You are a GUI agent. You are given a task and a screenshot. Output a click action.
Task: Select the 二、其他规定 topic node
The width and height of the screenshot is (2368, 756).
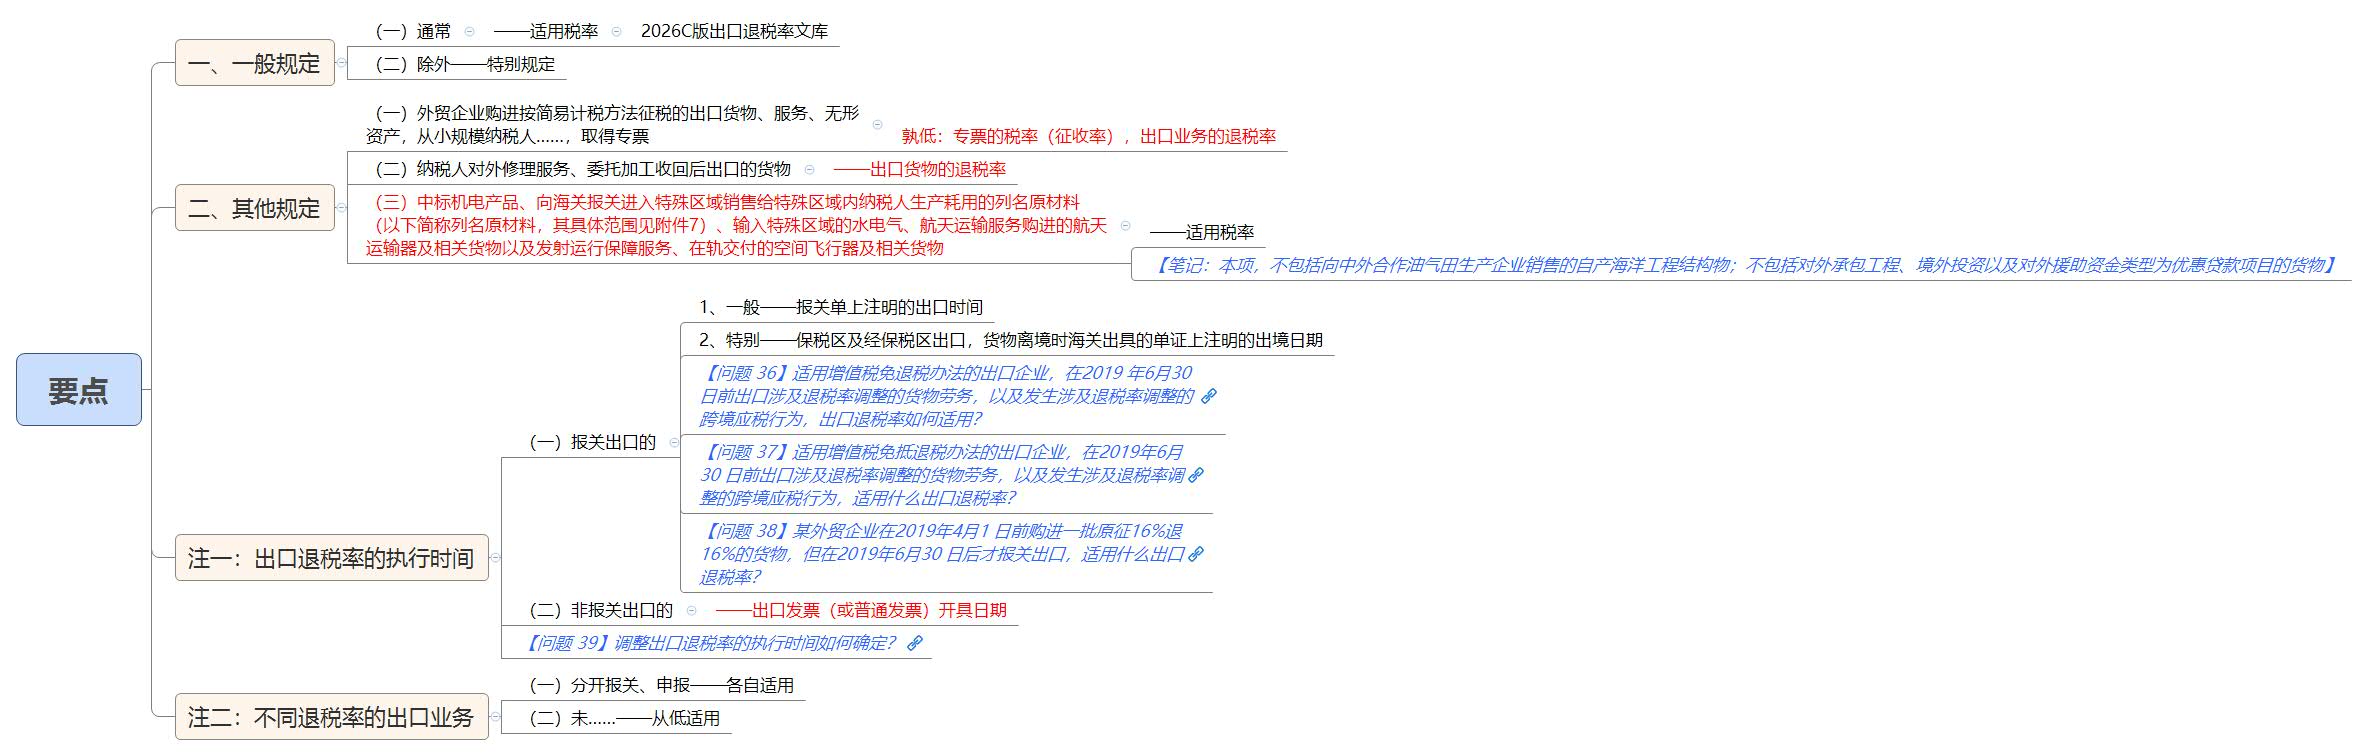(255, 208)
